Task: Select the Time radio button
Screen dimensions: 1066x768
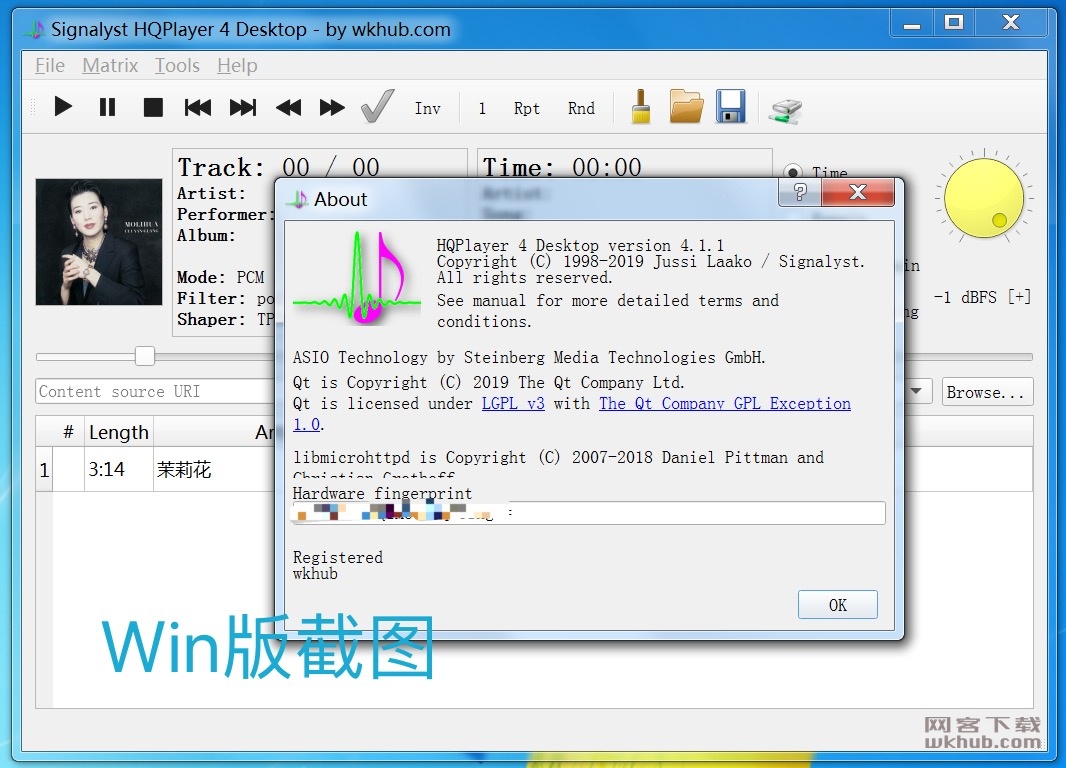Action: click(792, 171)
